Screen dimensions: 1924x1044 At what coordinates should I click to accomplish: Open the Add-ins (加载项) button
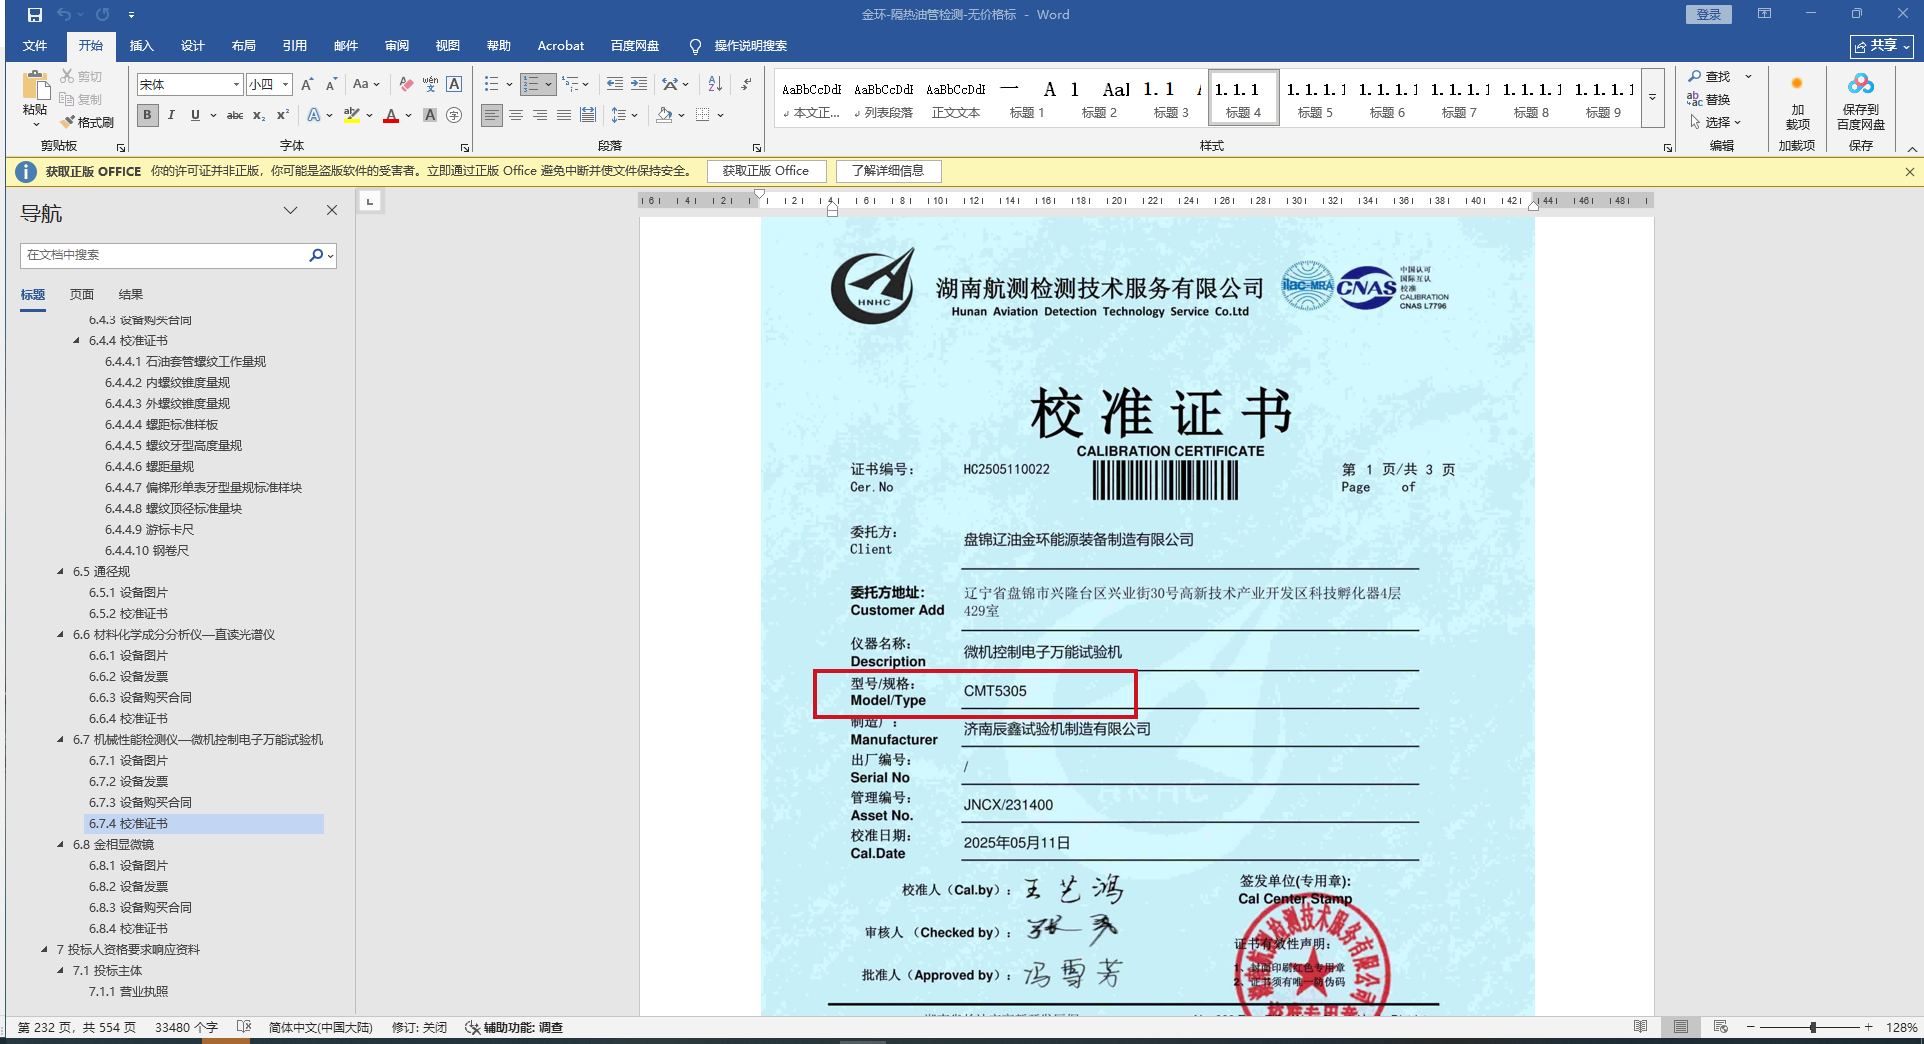coord(1797,101)
